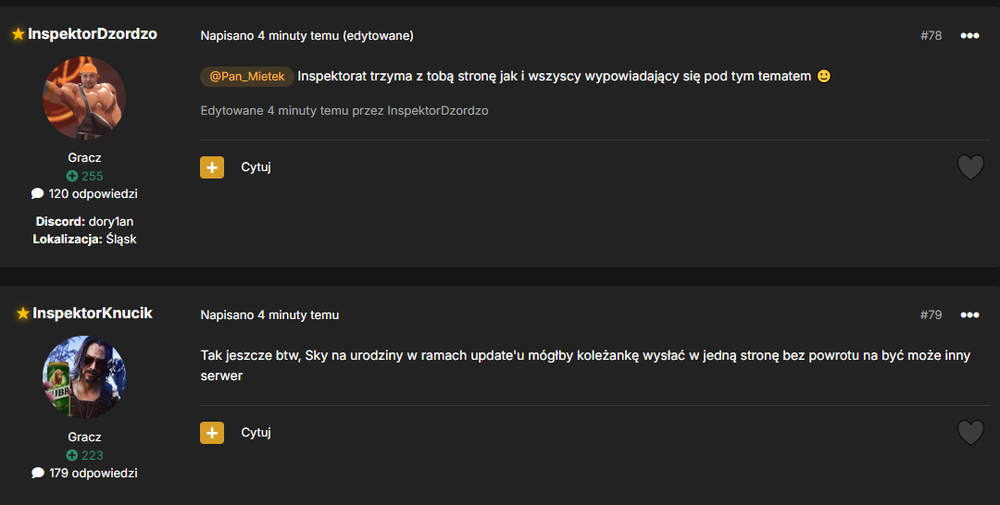
Task: Open the @Pan_Mietek mention
Action: click(247, 77)
